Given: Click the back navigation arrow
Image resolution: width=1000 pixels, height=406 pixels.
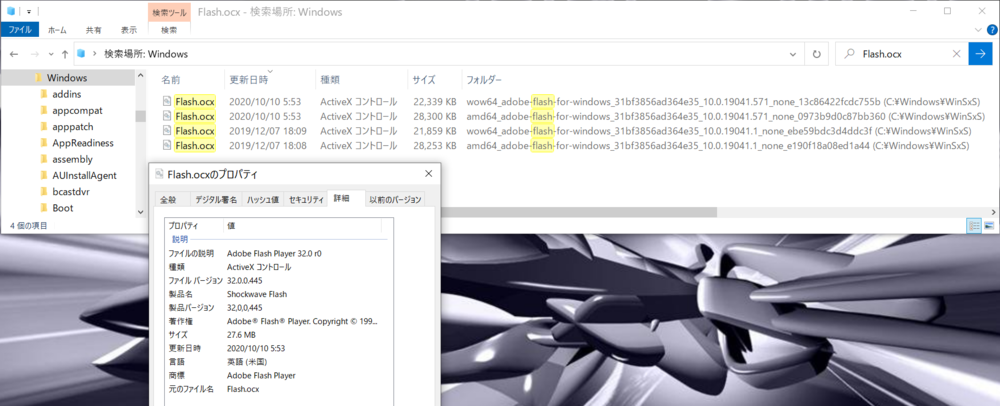Looking at the screenshot, I should pyautogui.click(x=14, y=54).
